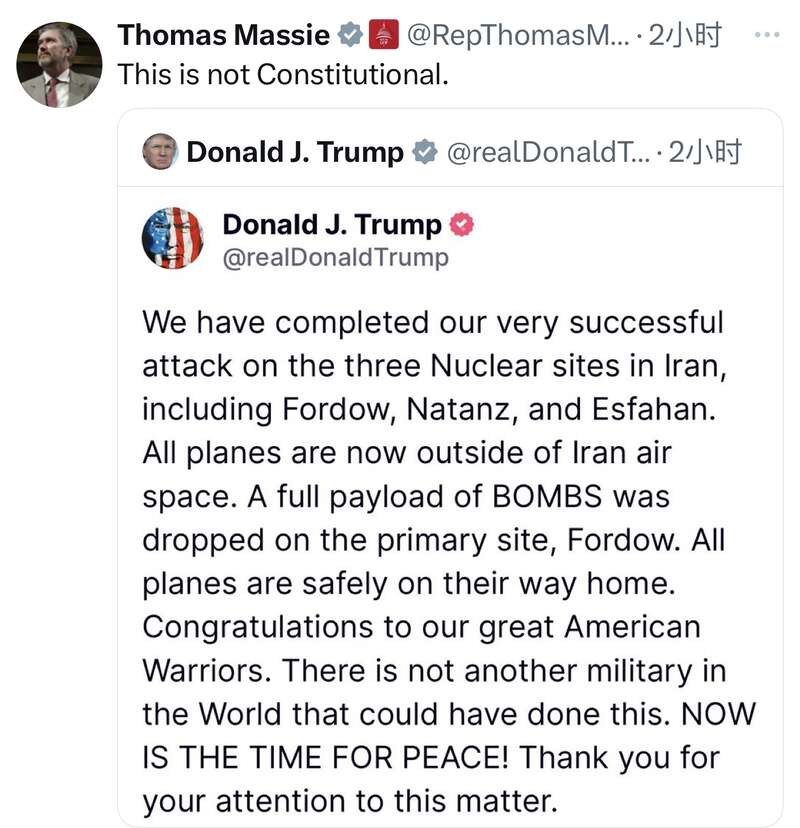Open the three-dot more options menu

(x=765, y=36)
